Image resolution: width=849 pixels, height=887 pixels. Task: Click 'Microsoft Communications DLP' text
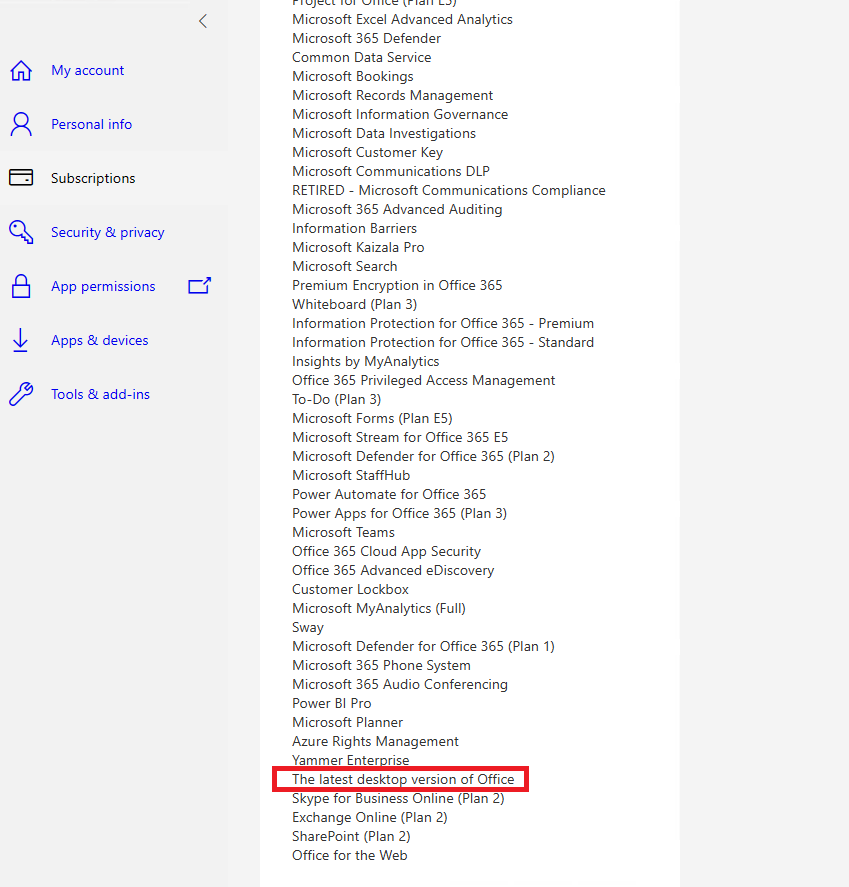[x=391, y=171]
